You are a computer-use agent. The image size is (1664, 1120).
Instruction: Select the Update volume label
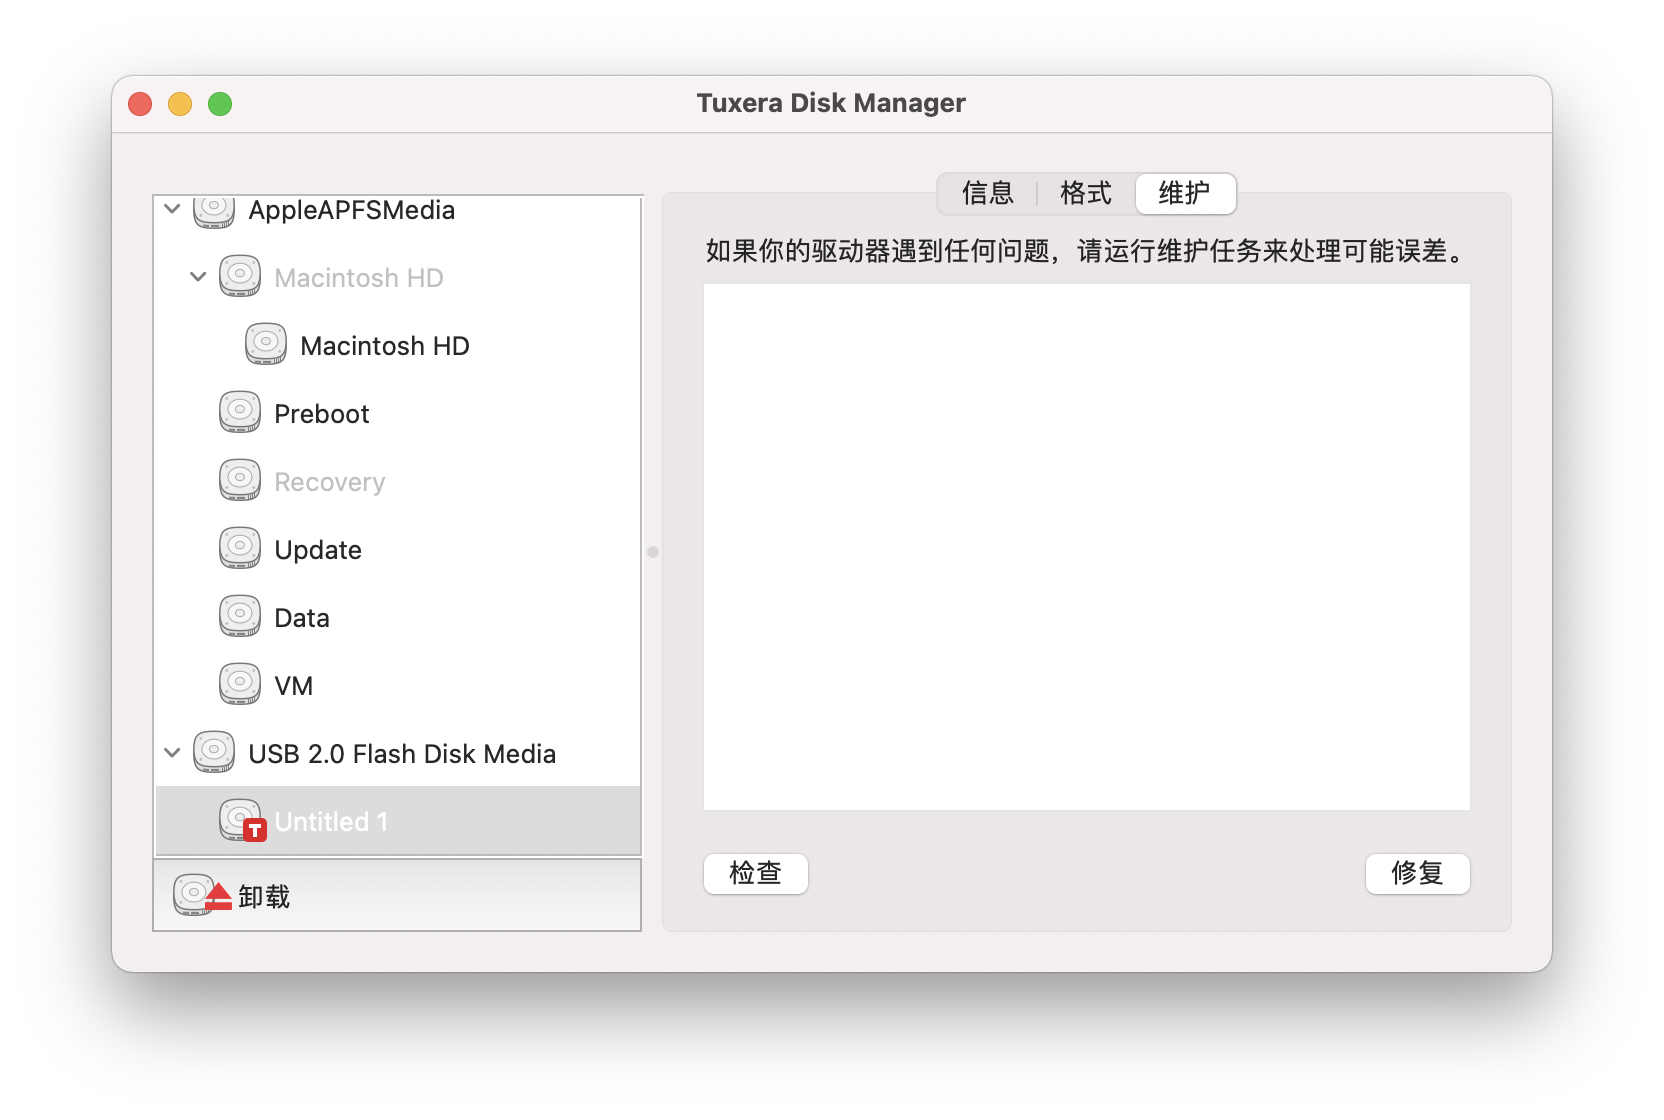point(318,550)
